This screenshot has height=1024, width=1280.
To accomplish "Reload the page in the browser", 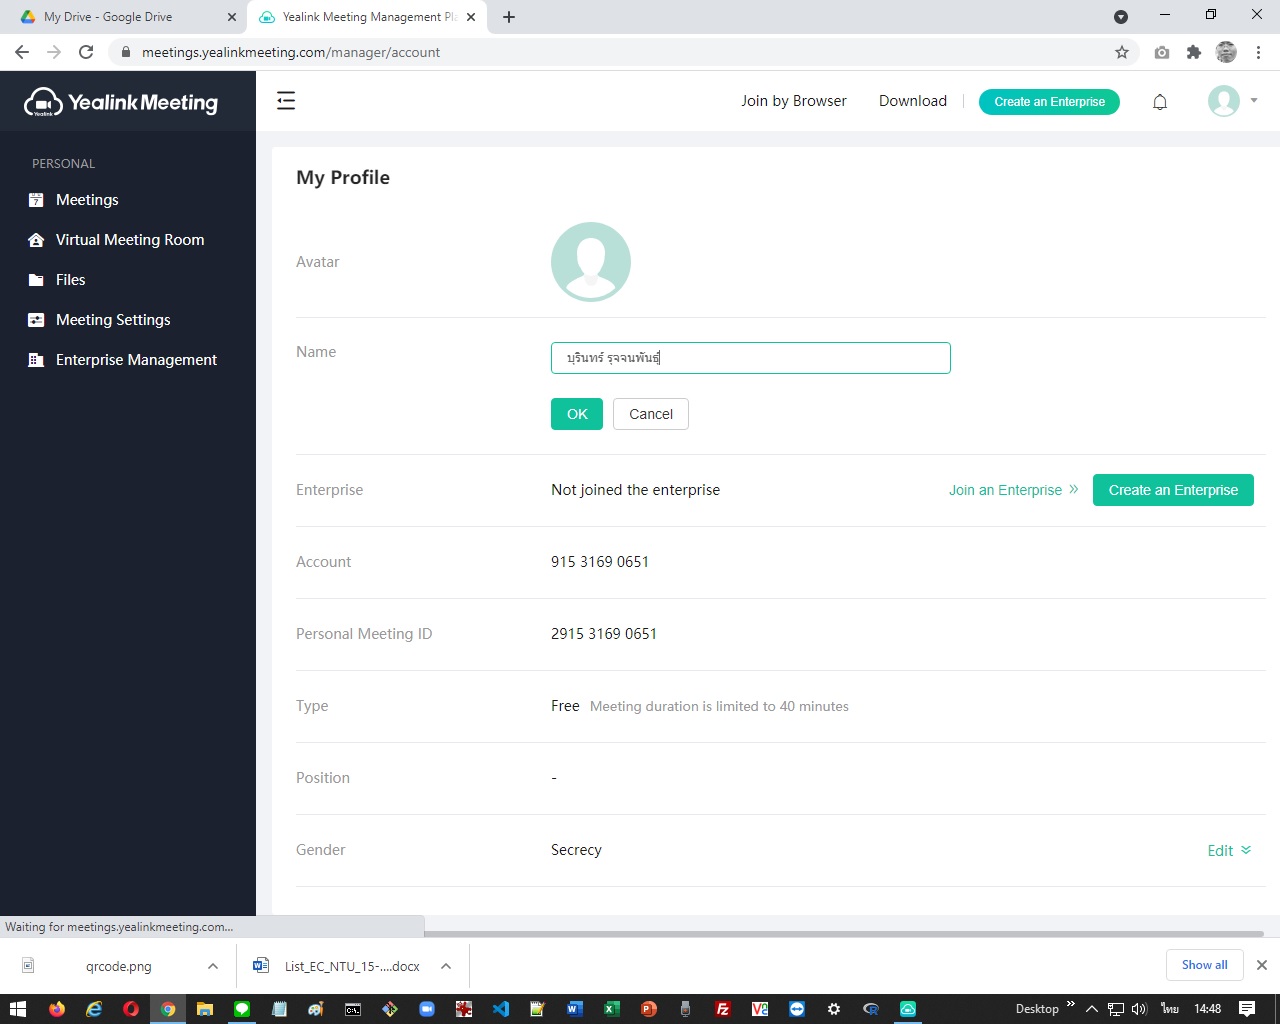I will coord(86,52).
